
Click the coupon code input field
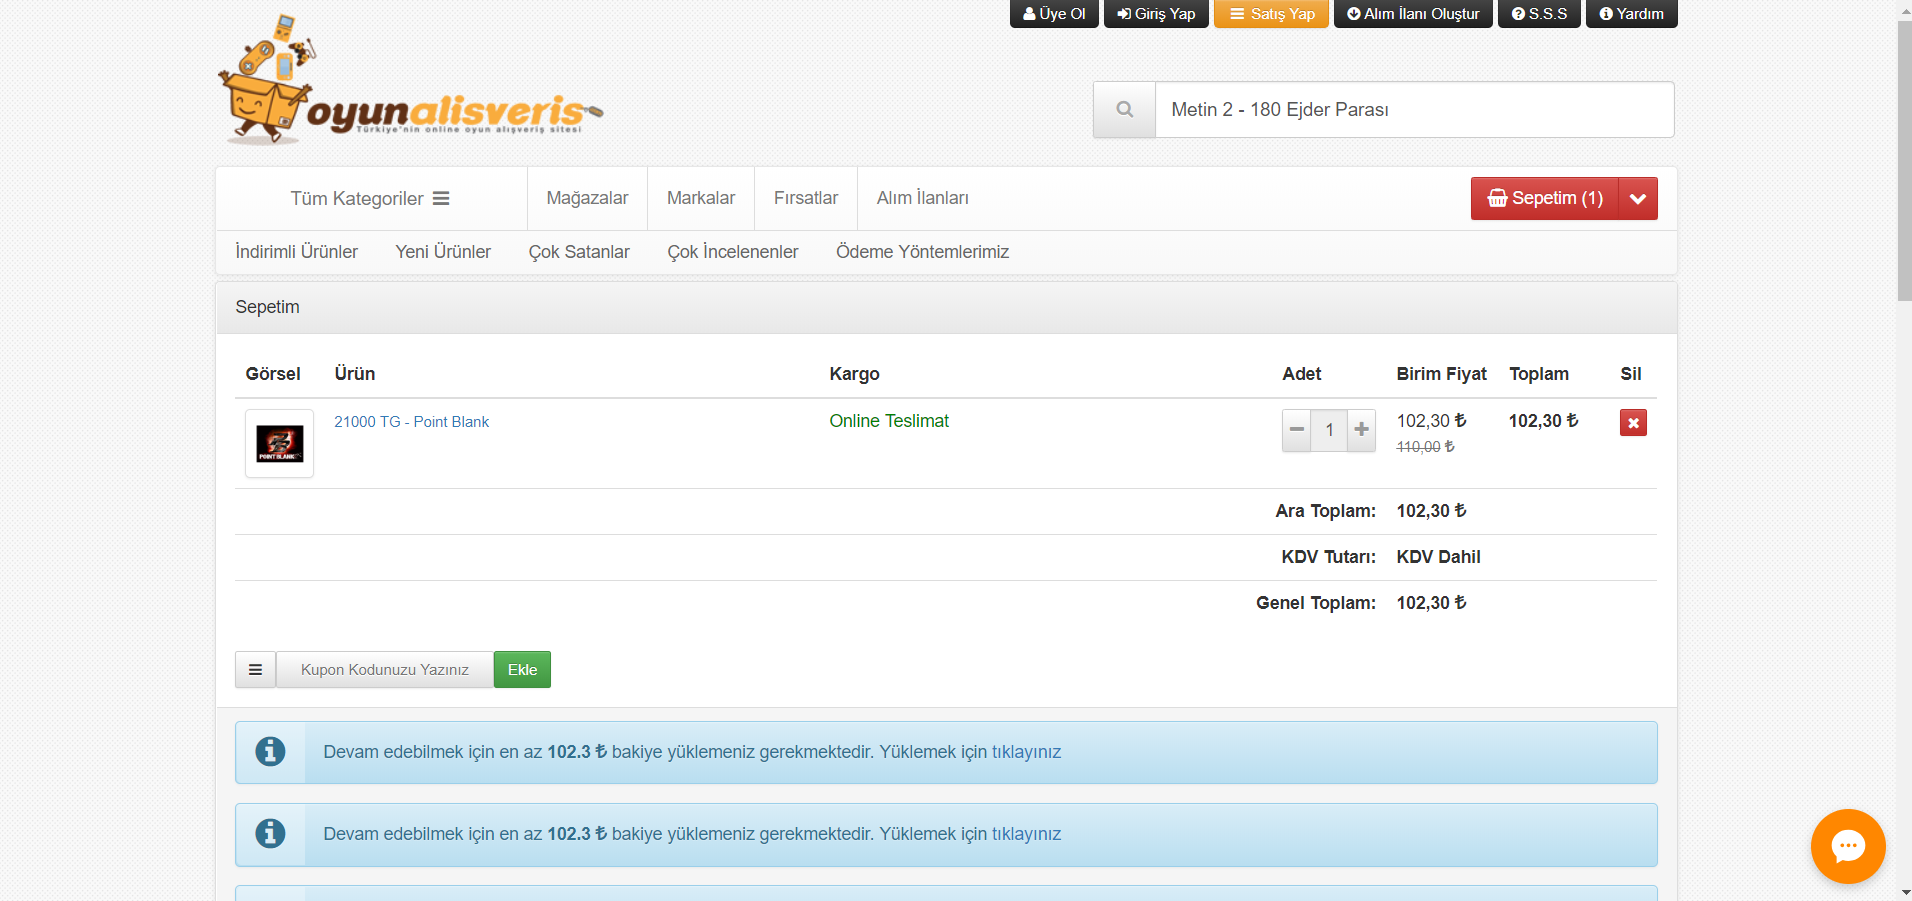tap(385, 669)
